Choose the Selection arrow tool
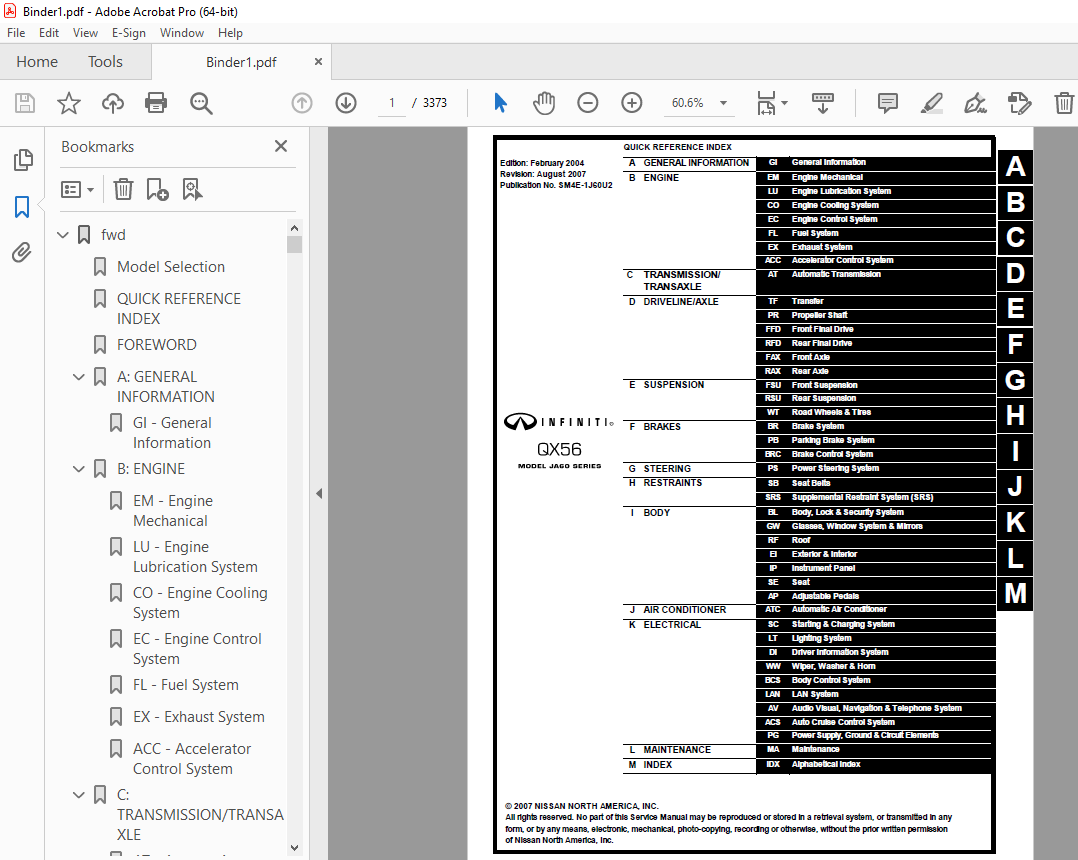 [x=500, y=103]
